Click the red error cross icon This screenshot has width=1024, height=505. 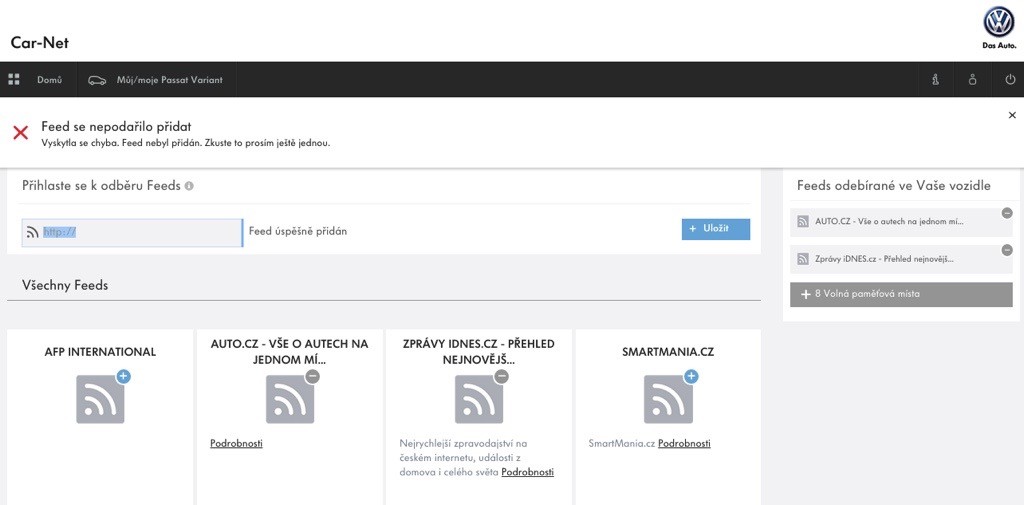[21, 133]
